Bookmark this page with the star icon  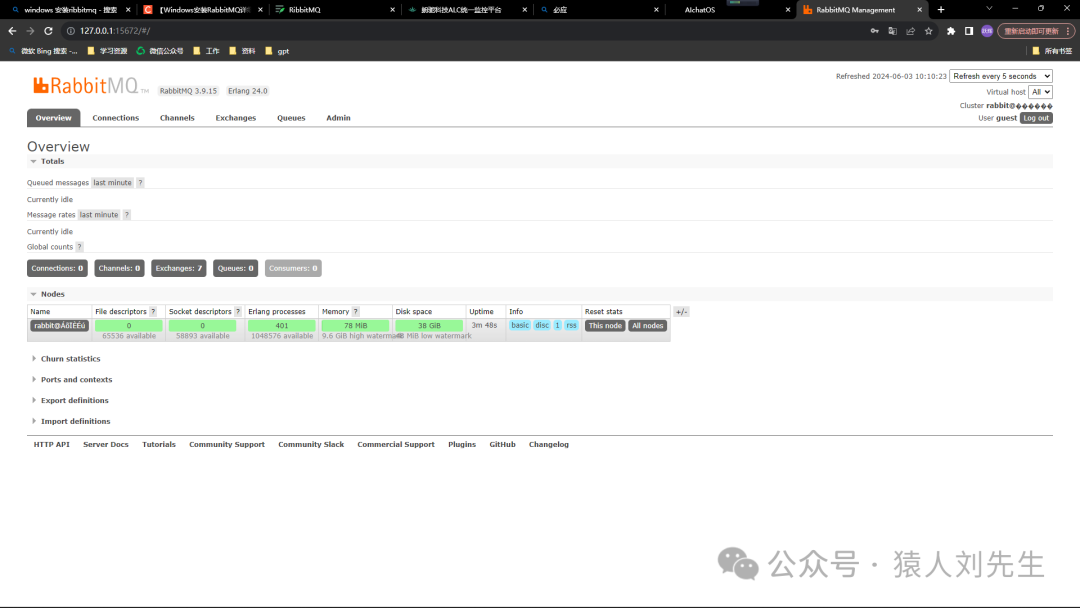pyautogui.click(x=928, y=31)
